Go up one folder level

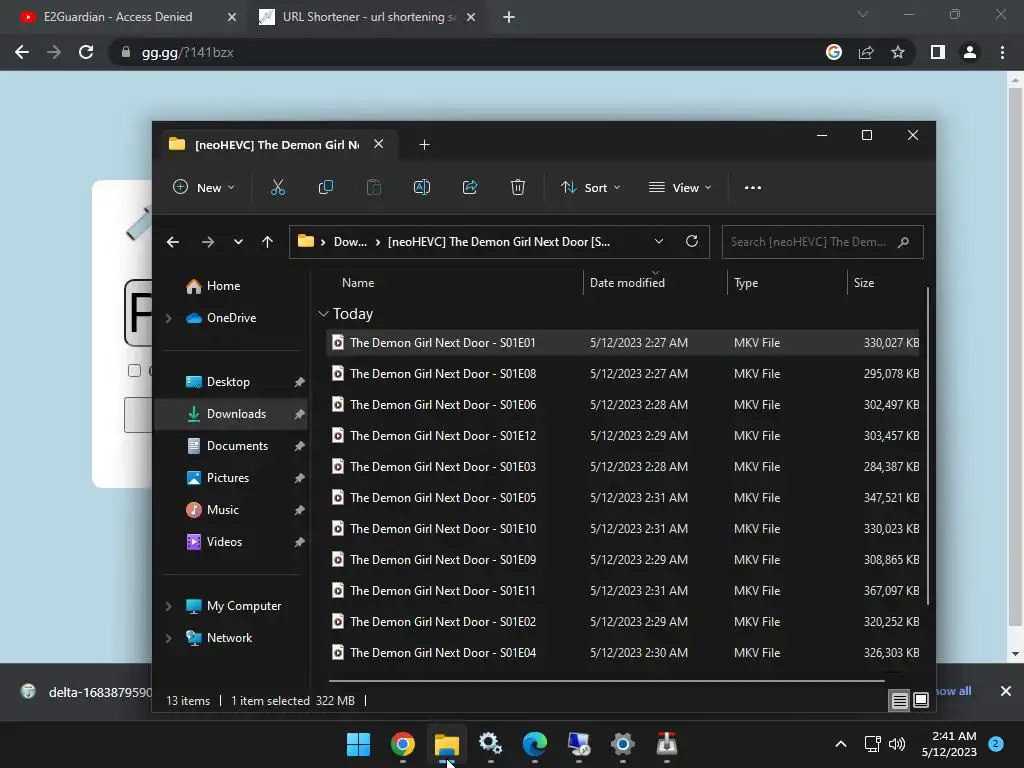click(267, 242)
